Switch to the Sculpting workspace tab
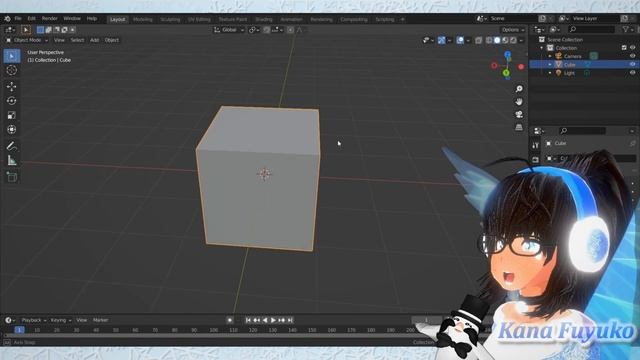 [170, 19]
